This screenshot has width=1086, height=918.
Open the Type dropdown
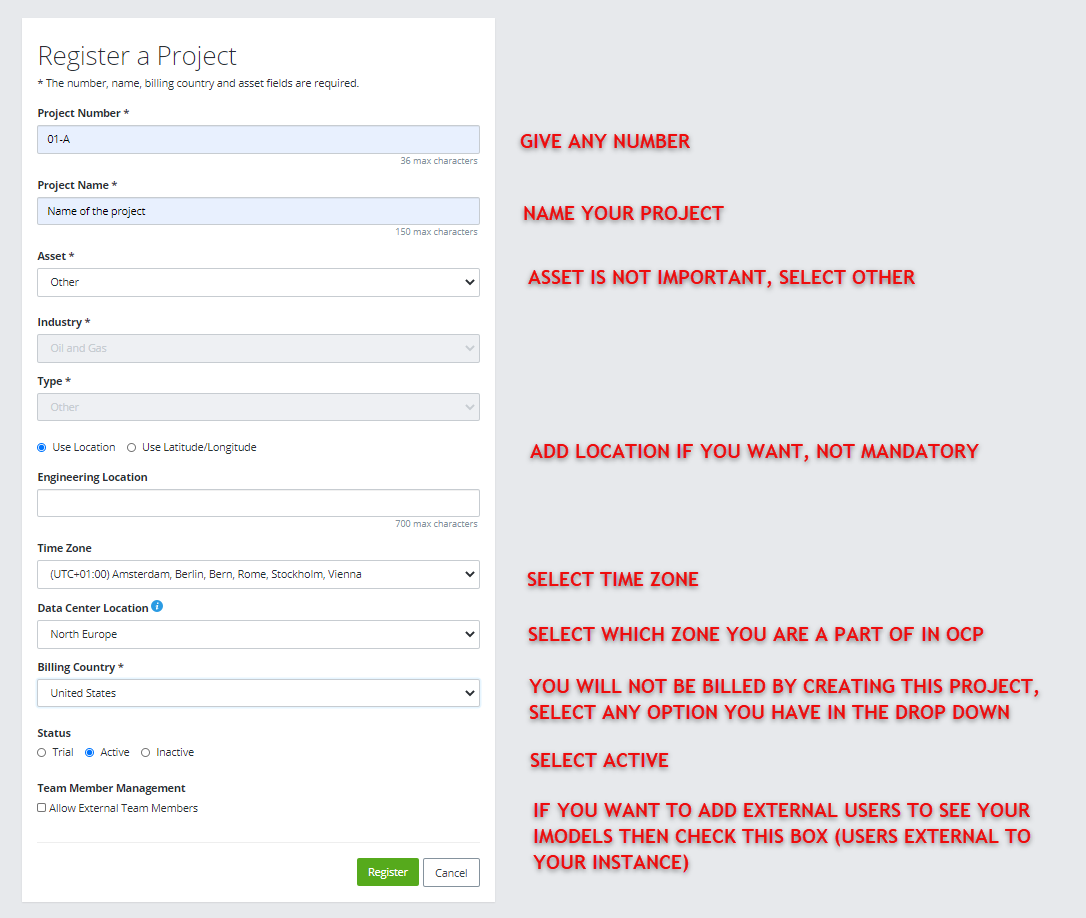pos(258,408)
